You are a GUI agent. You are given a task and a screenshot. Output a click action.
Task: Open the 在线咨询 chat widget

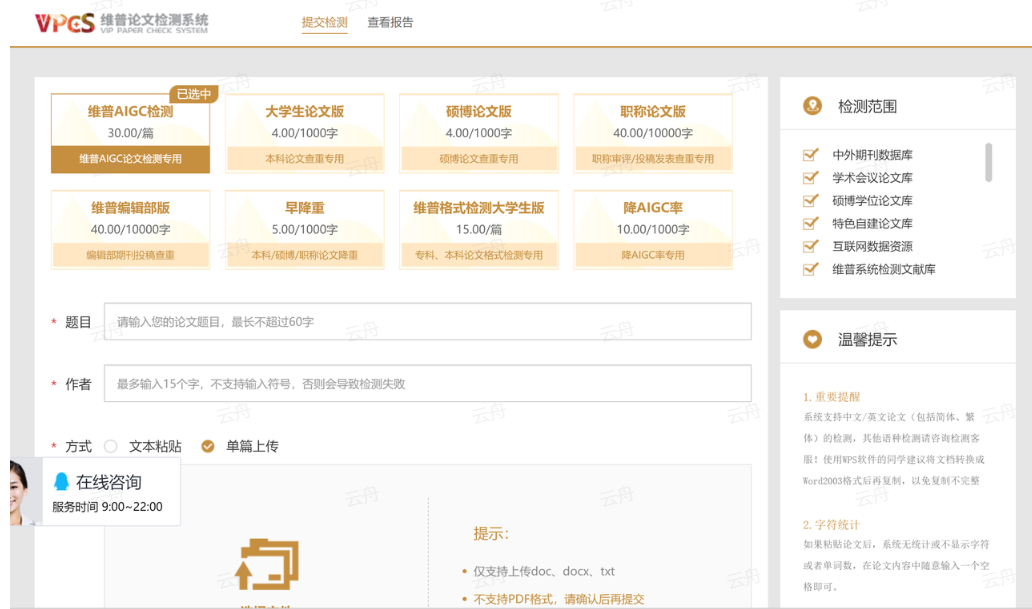(95, 492)
